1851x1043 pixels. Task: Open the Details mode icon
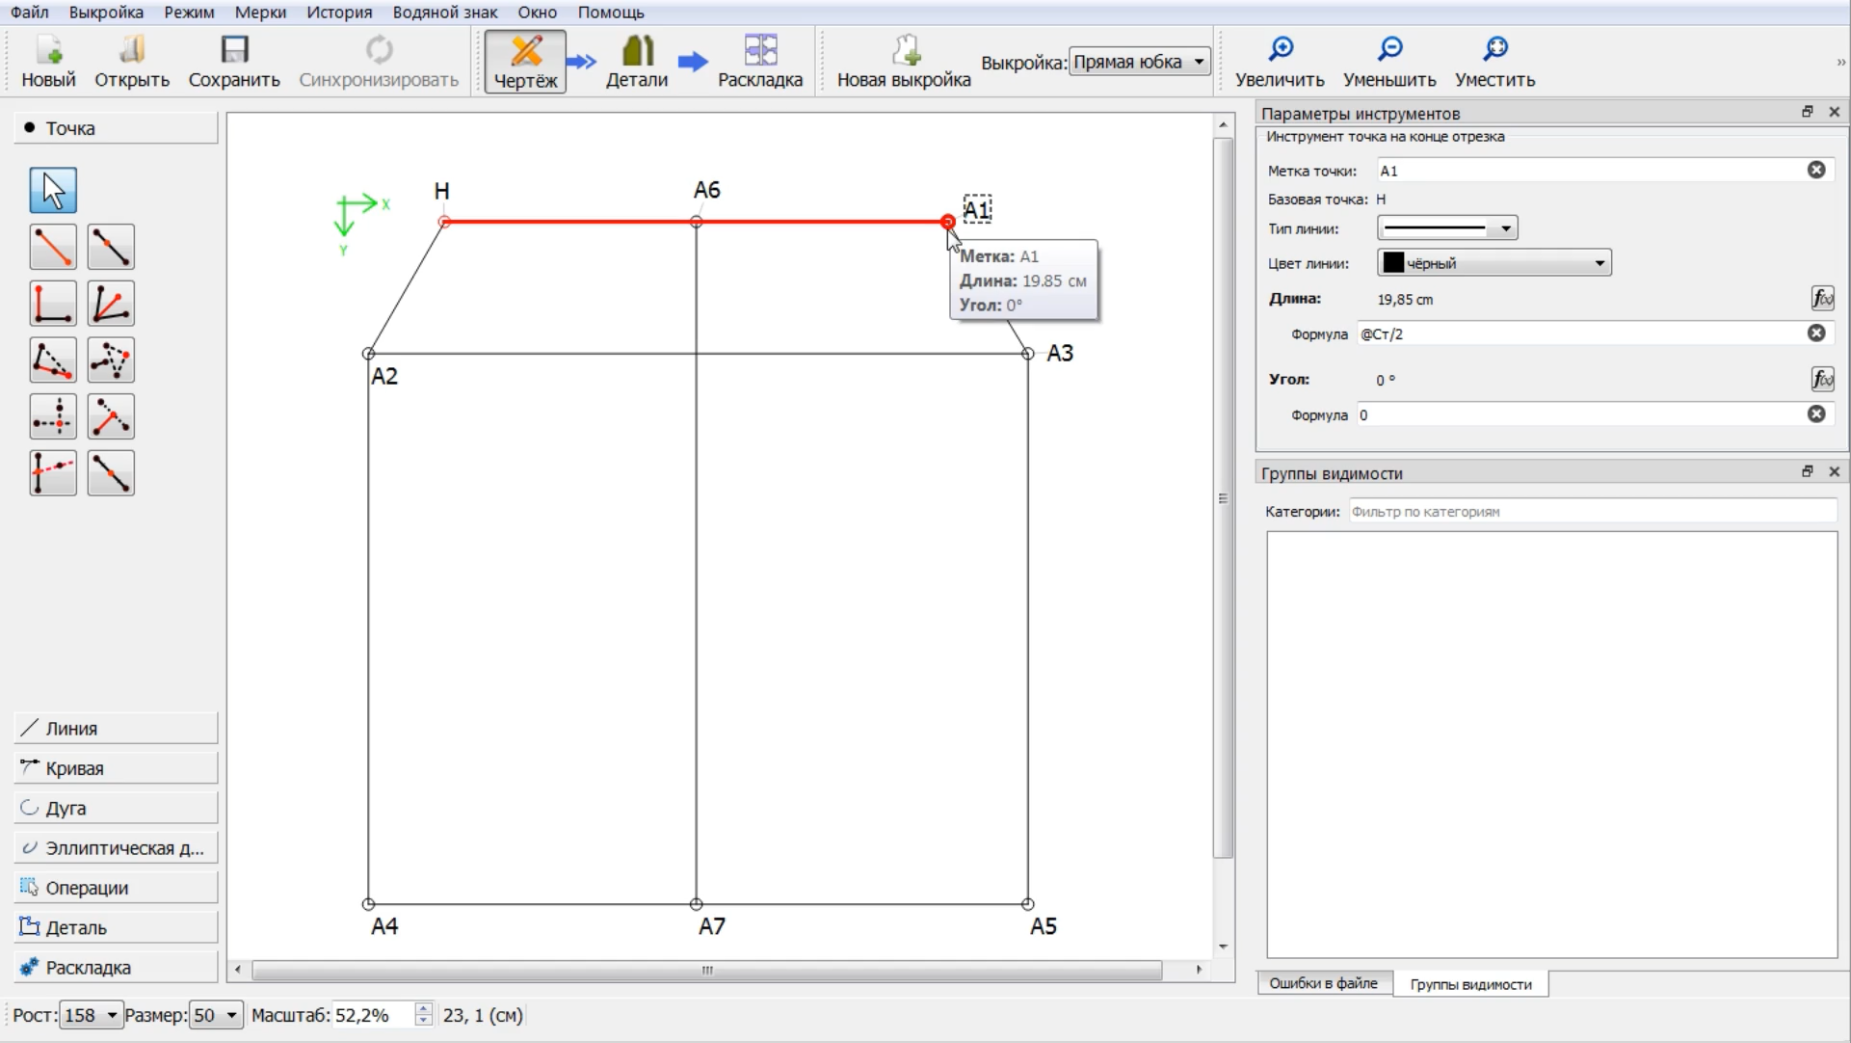click(x=637, y=61)
